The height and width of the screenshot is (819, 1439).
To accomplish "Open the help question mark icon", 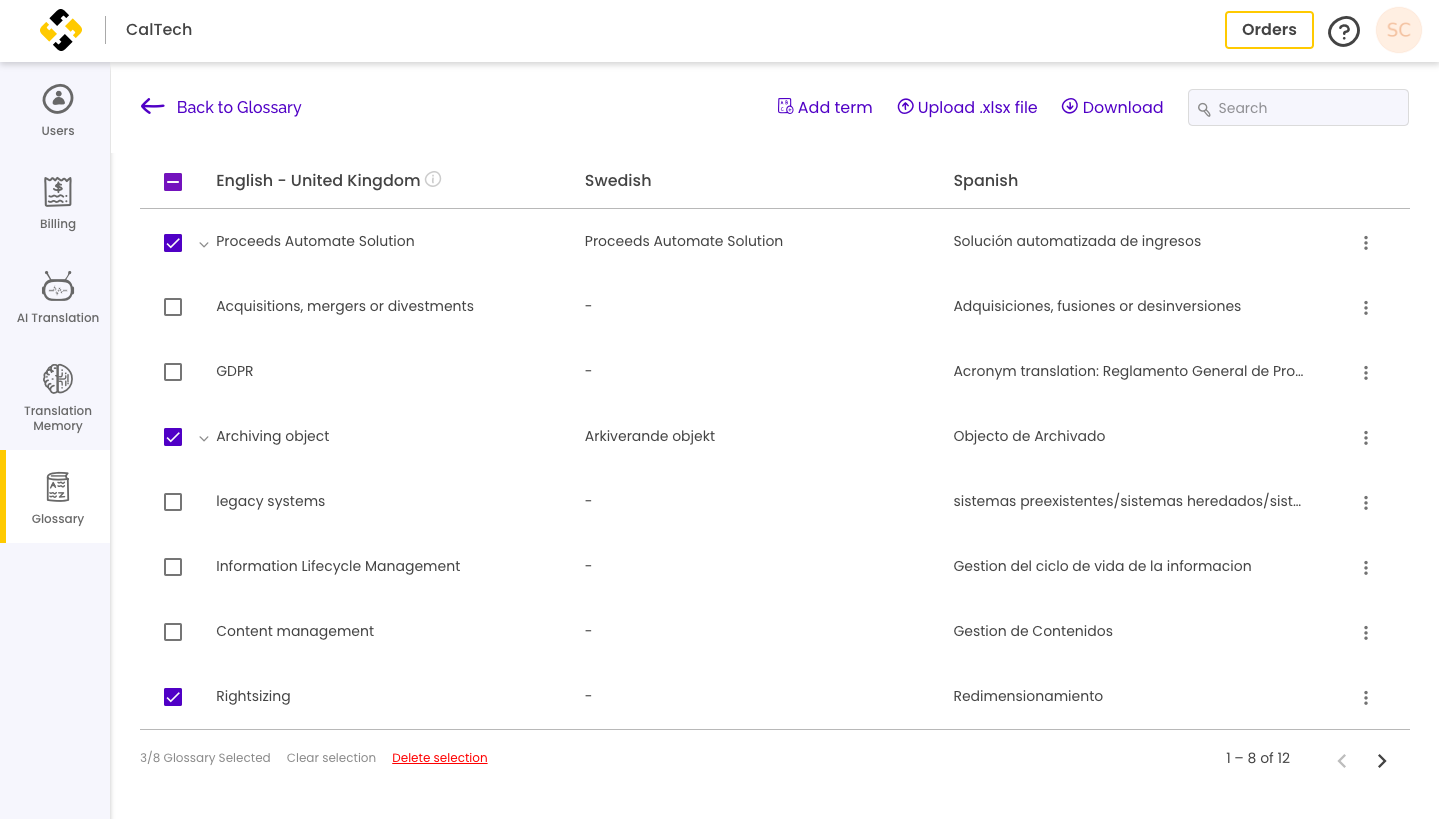I will point(1343,31).
